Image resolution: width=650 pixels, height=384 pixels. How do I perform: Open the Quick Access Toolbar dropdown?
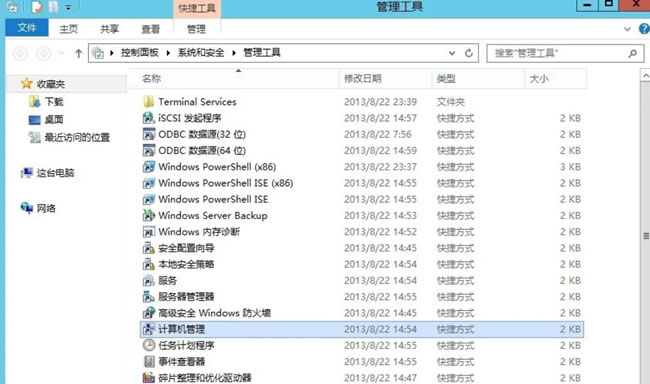[68, 7]
